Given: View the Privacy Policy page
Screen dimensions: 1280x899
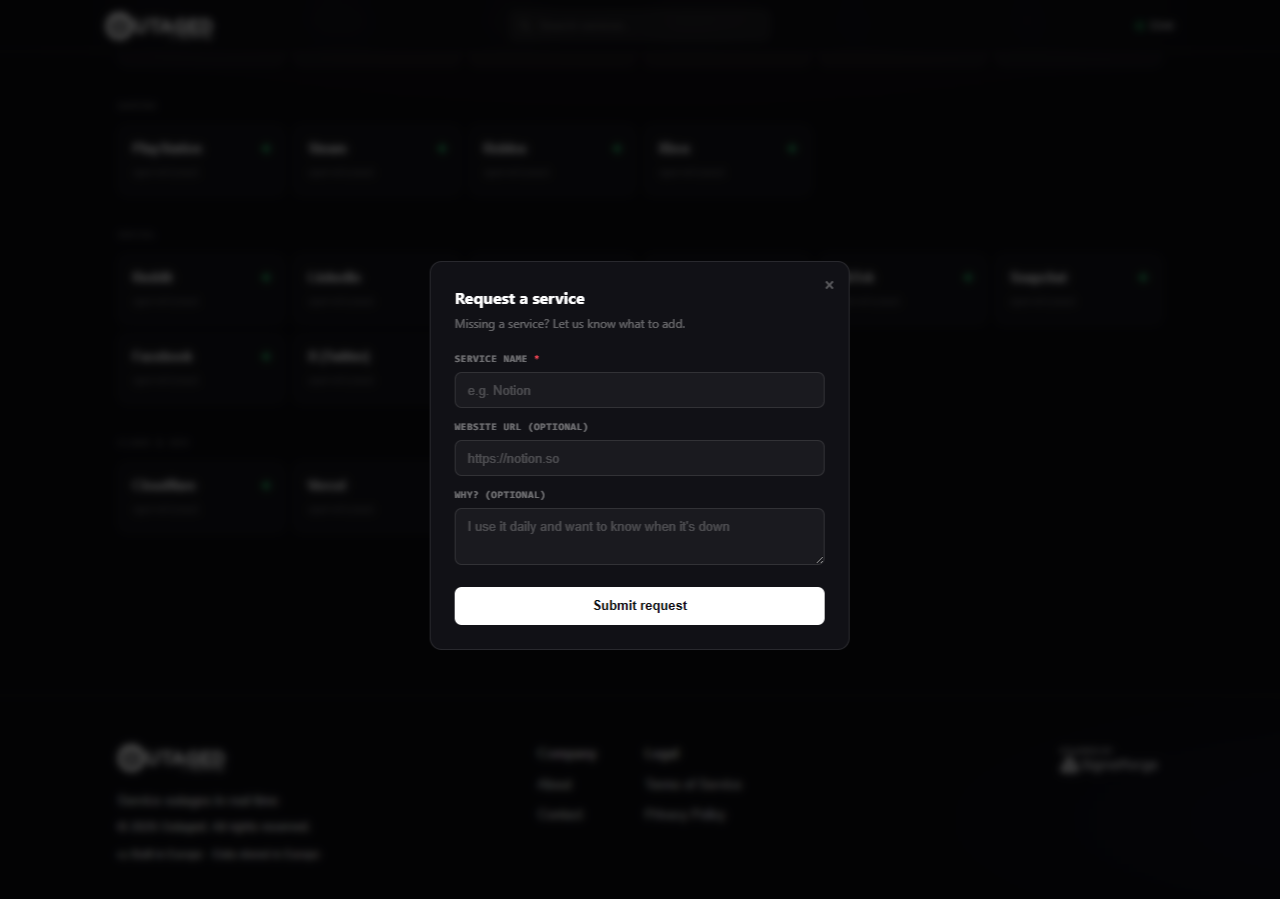Looking at the screenshot, I should 686,814.
